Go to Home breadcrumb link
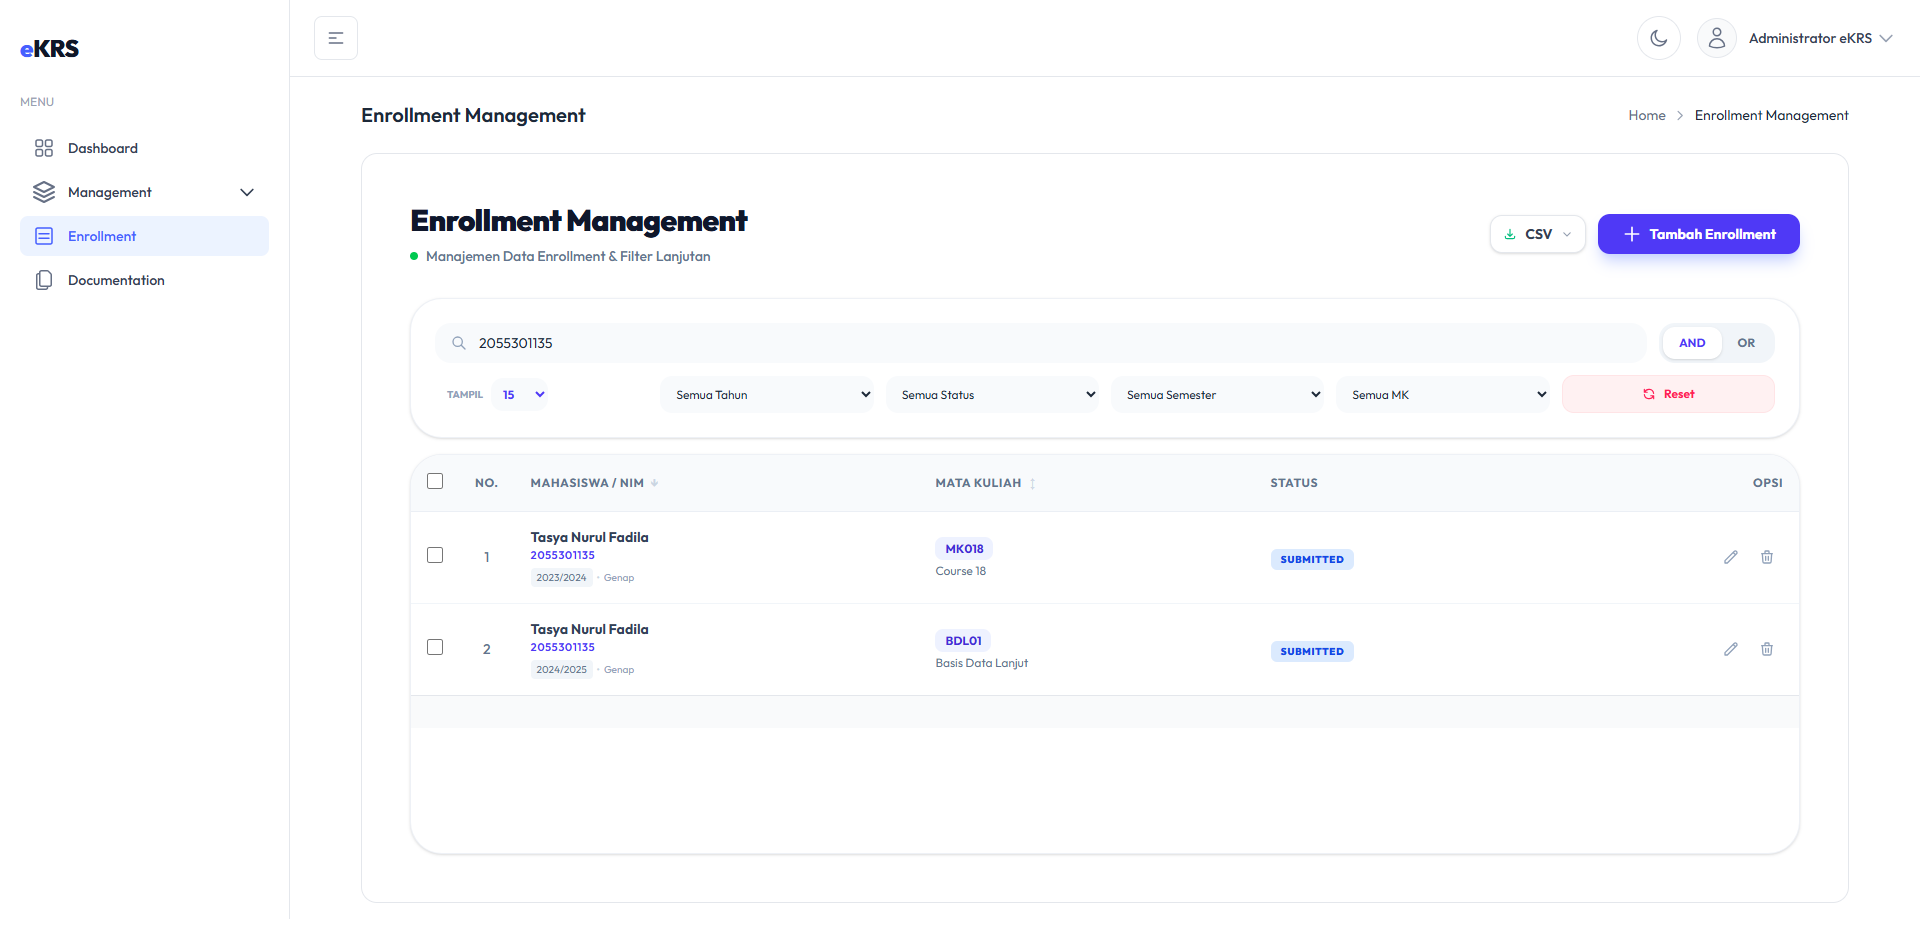 click(x=1646, y=116)
